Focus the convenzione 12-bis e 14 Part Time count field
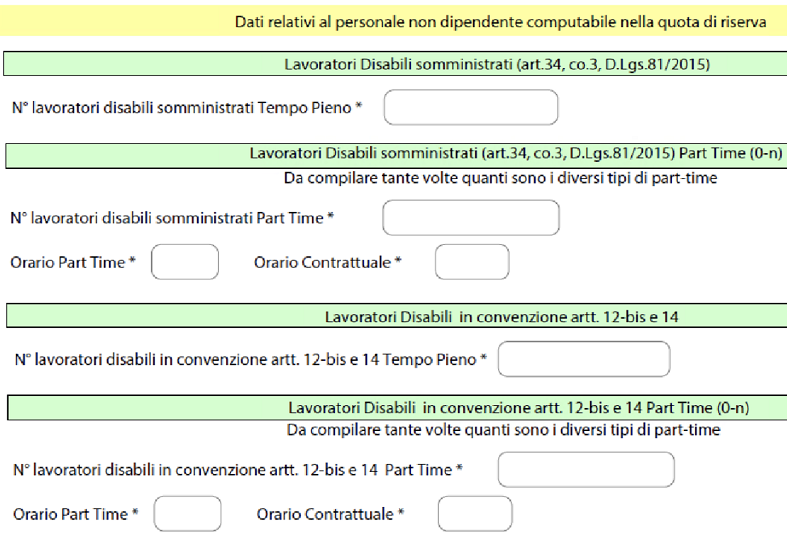 [583, 469]
